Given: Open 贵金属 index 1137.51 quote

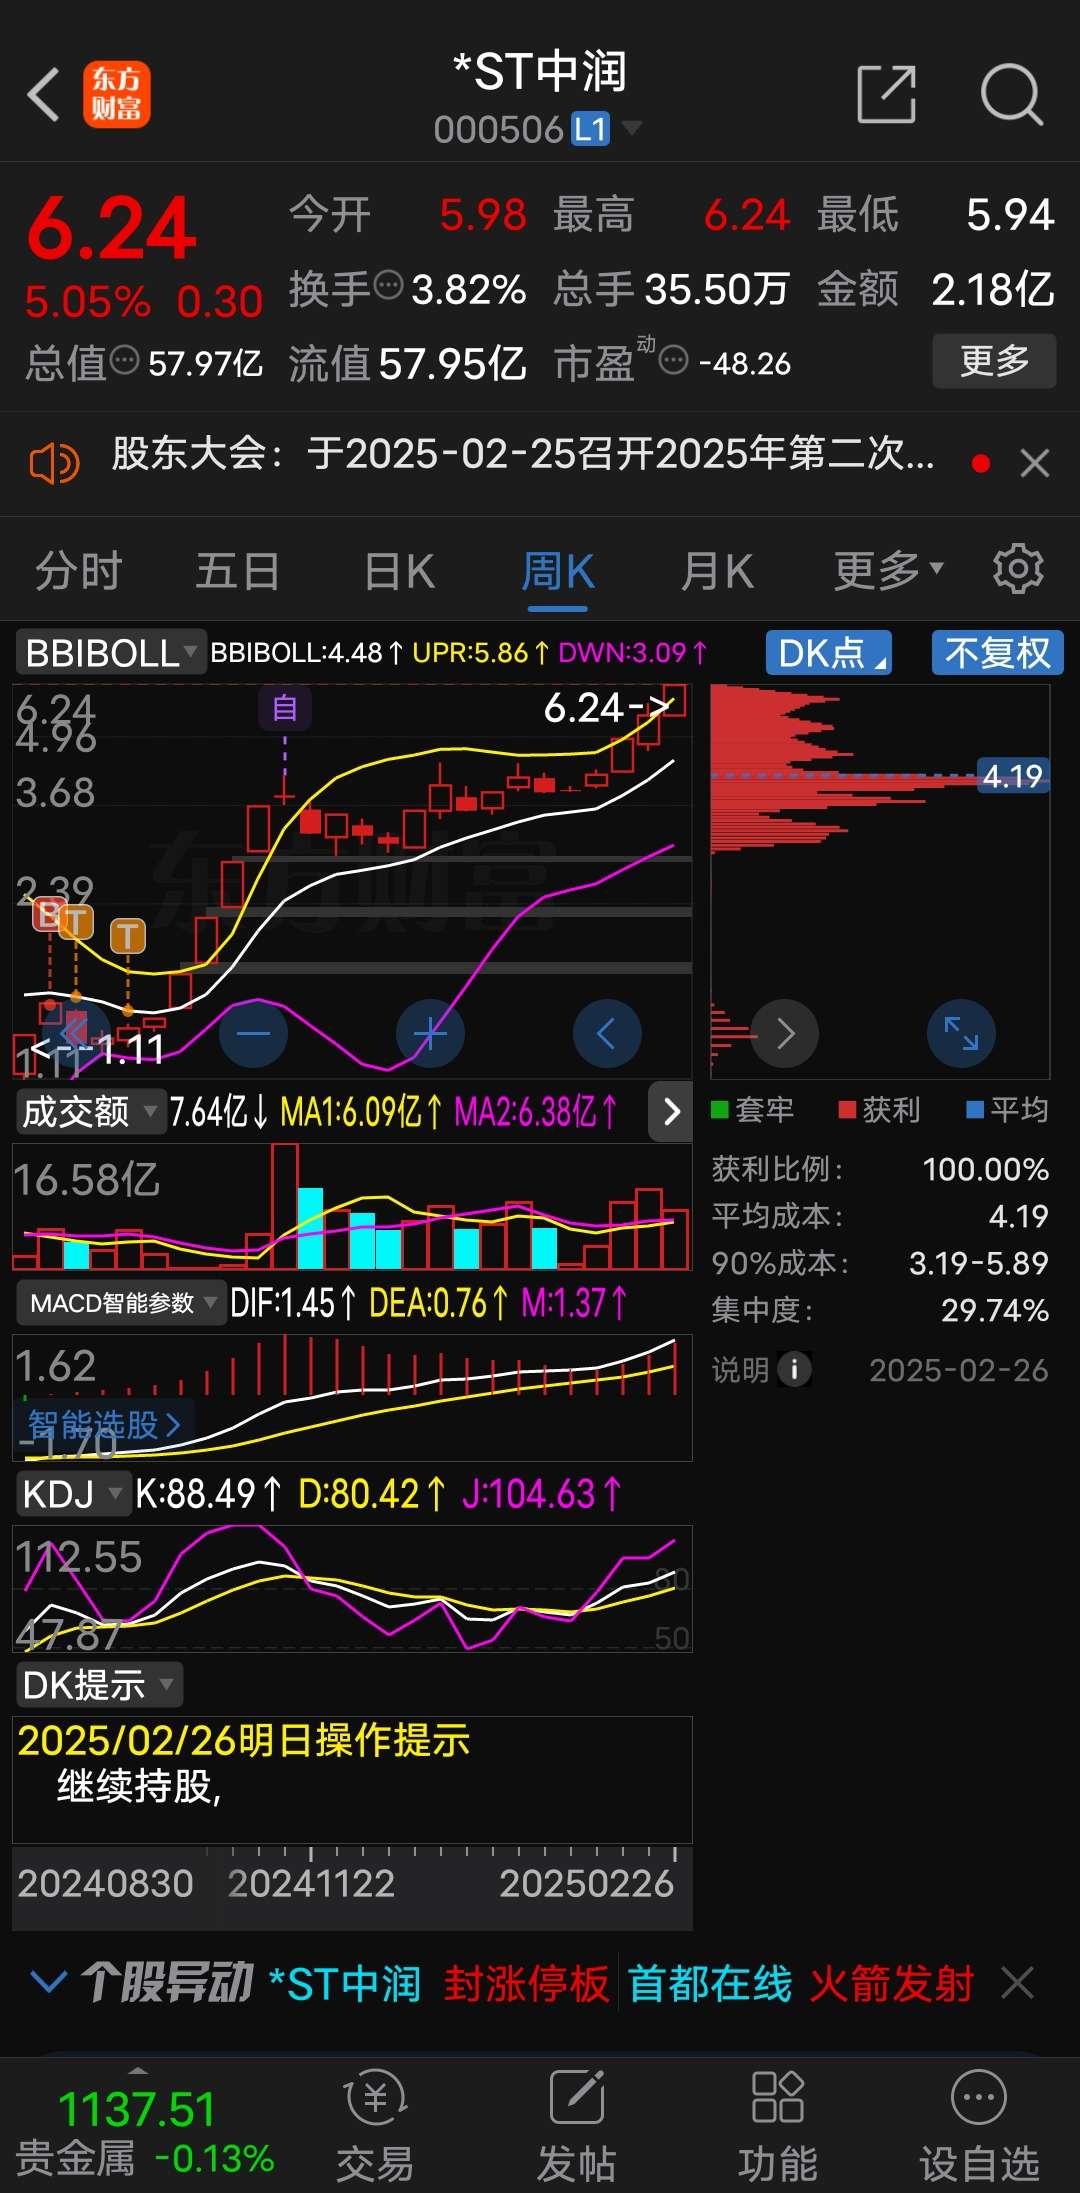Looking at the screenshot, I should coord(144,2131).
